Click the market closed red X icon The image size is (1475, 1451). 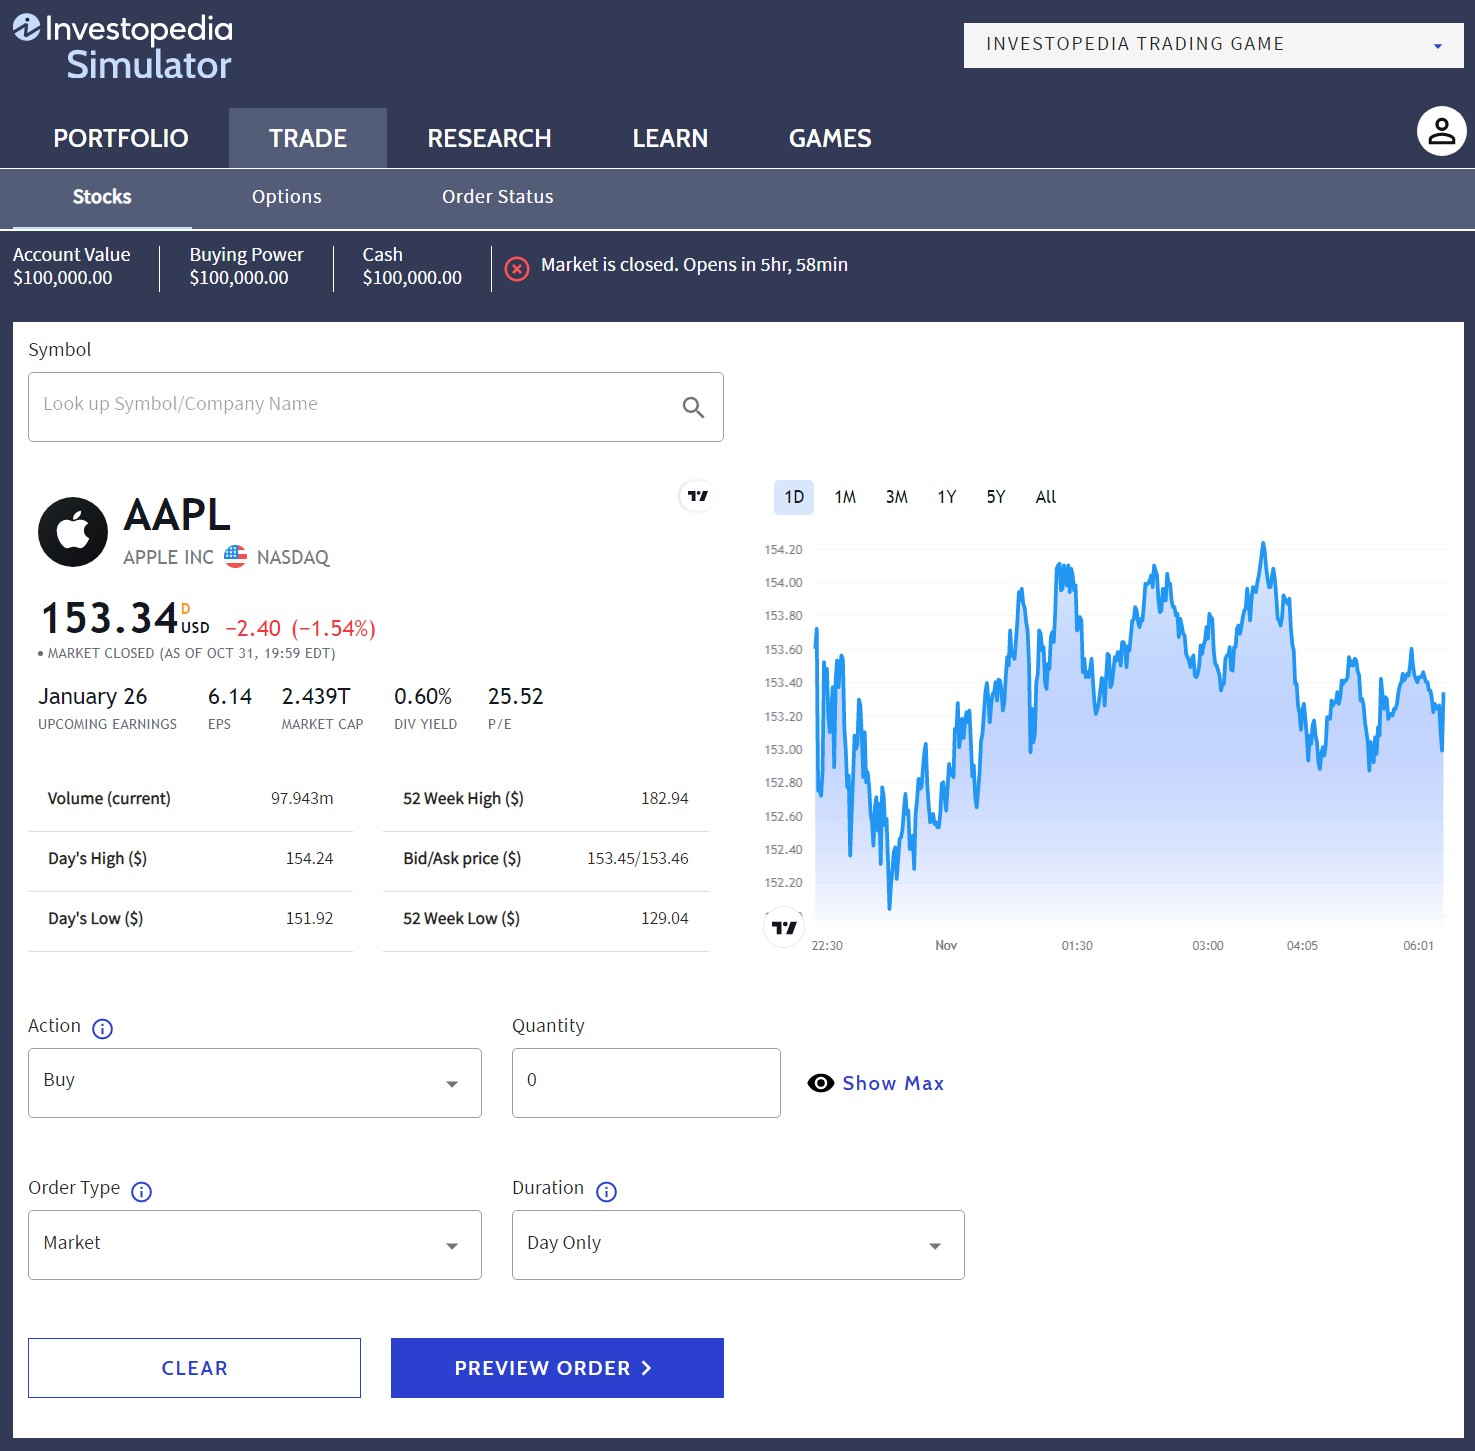click(x=517, y=269)
